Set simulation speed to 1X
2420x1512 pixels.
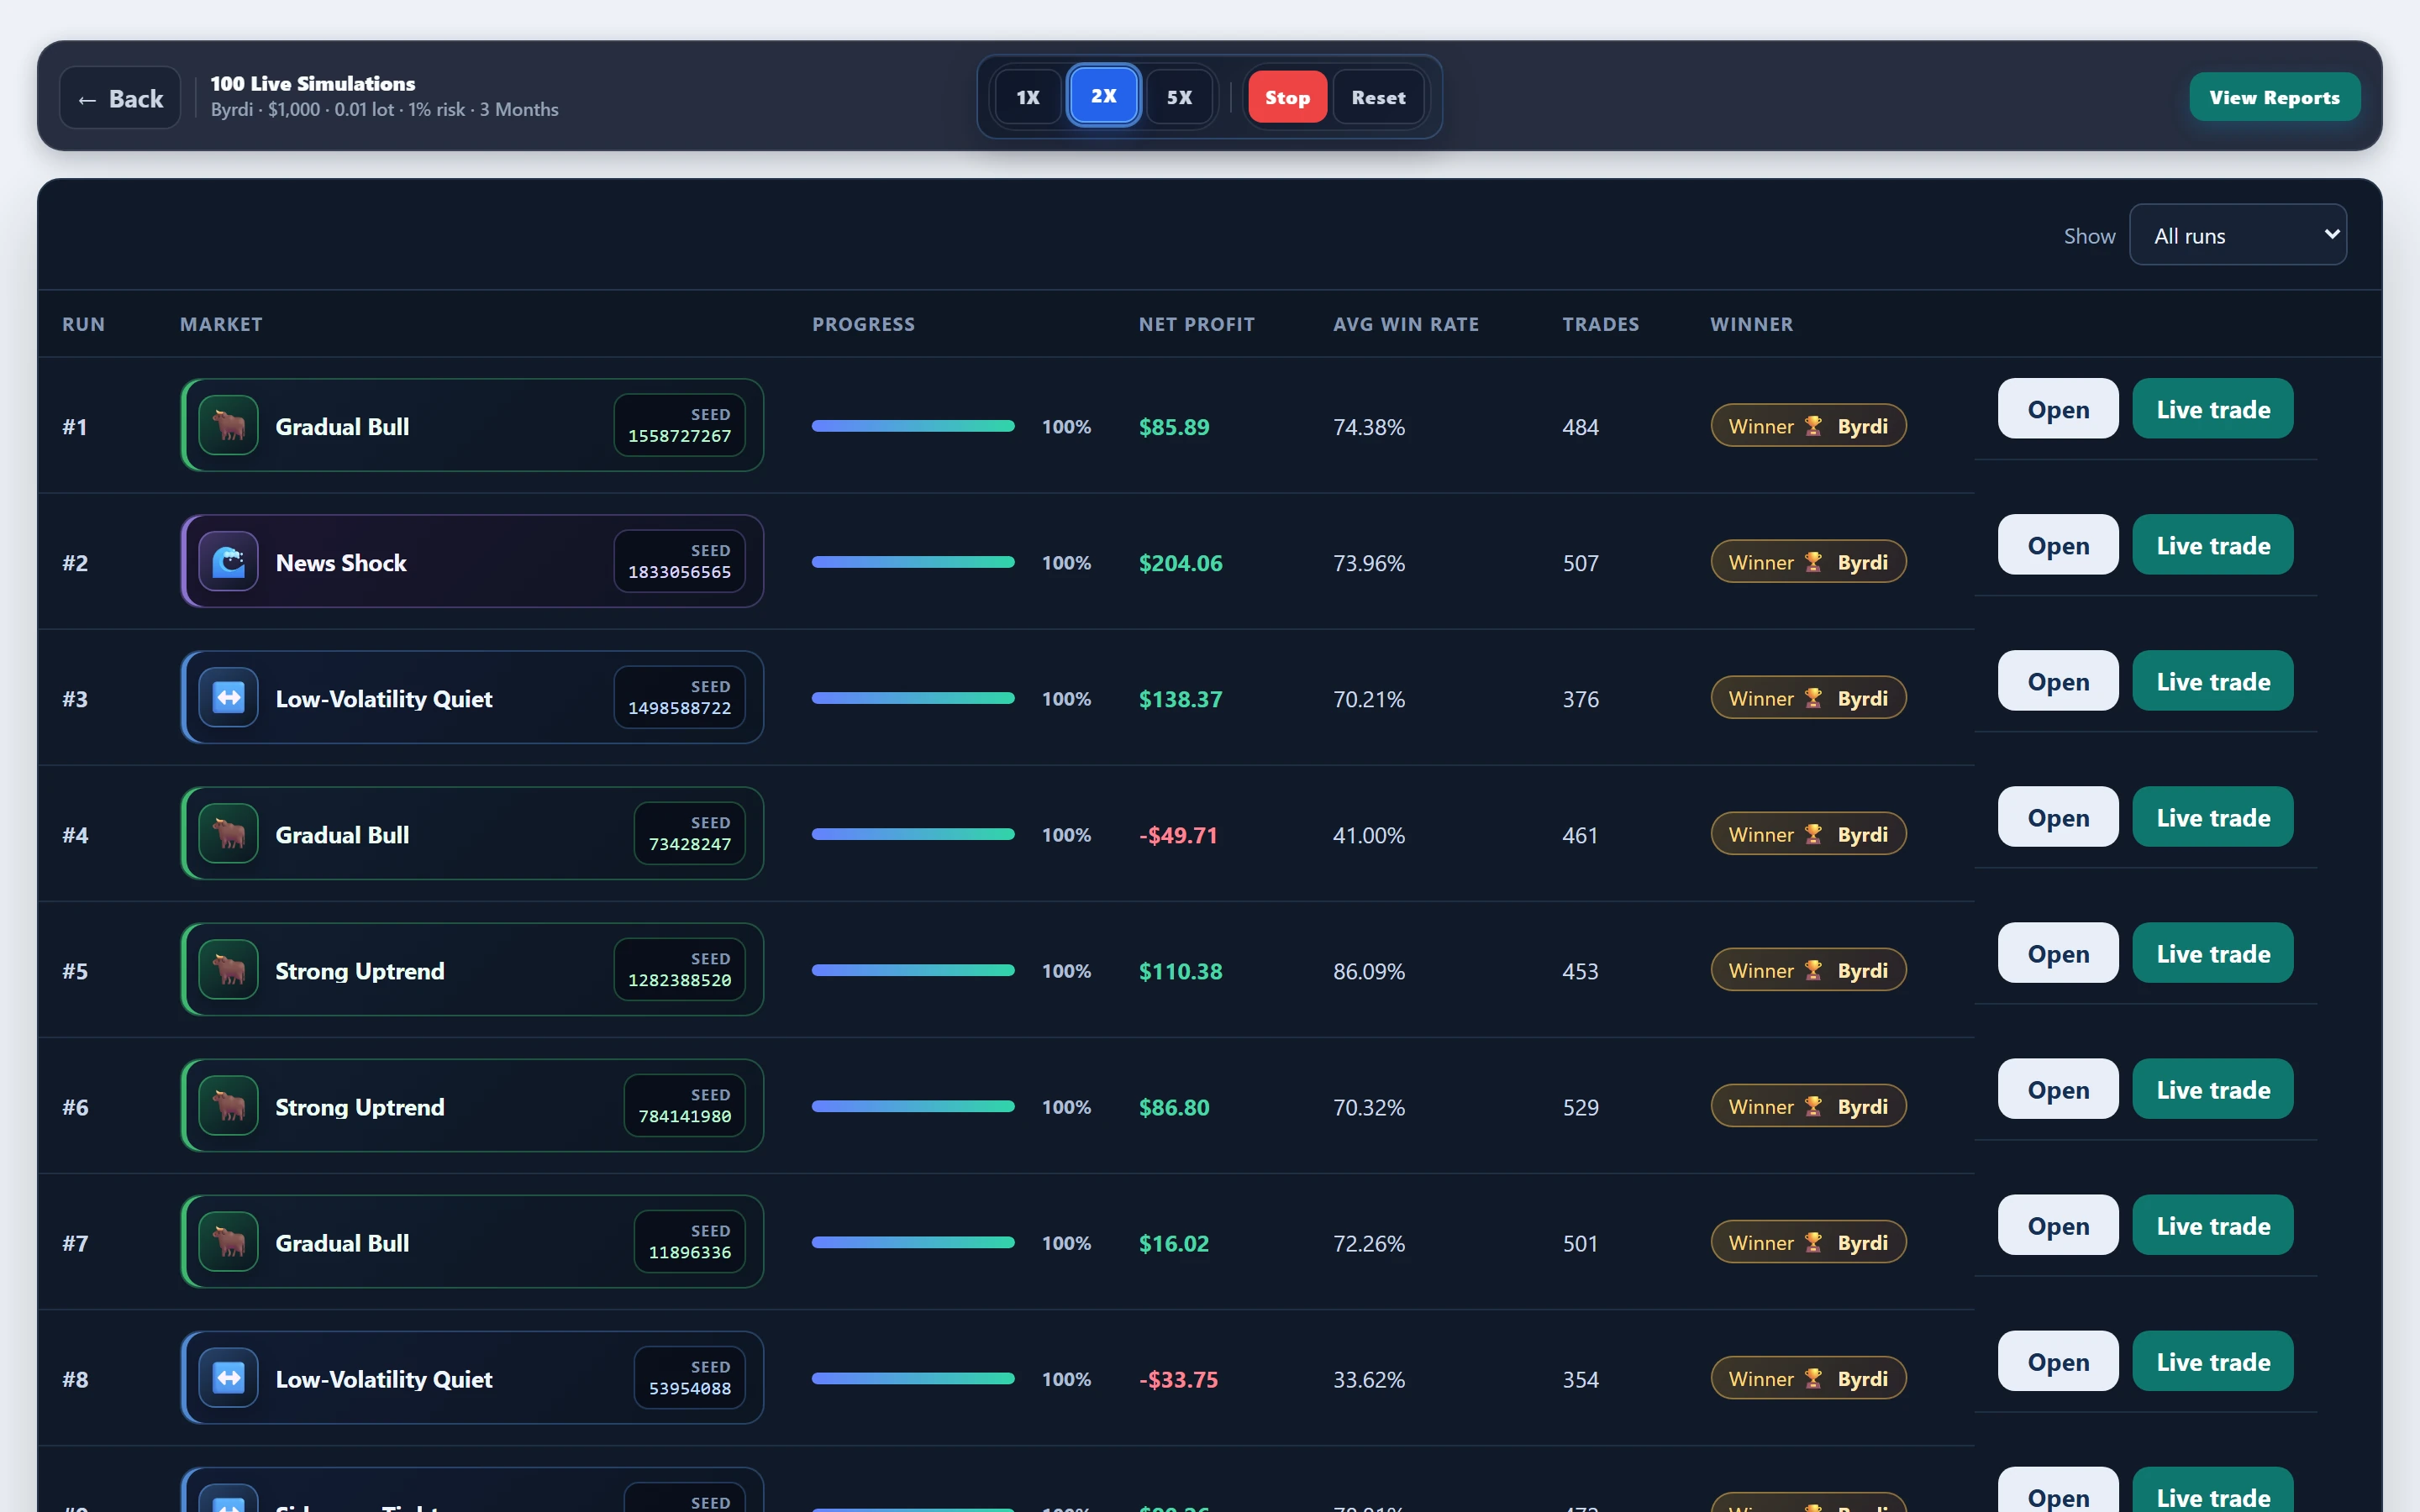pyautogui.click(x=1028, y=97)
